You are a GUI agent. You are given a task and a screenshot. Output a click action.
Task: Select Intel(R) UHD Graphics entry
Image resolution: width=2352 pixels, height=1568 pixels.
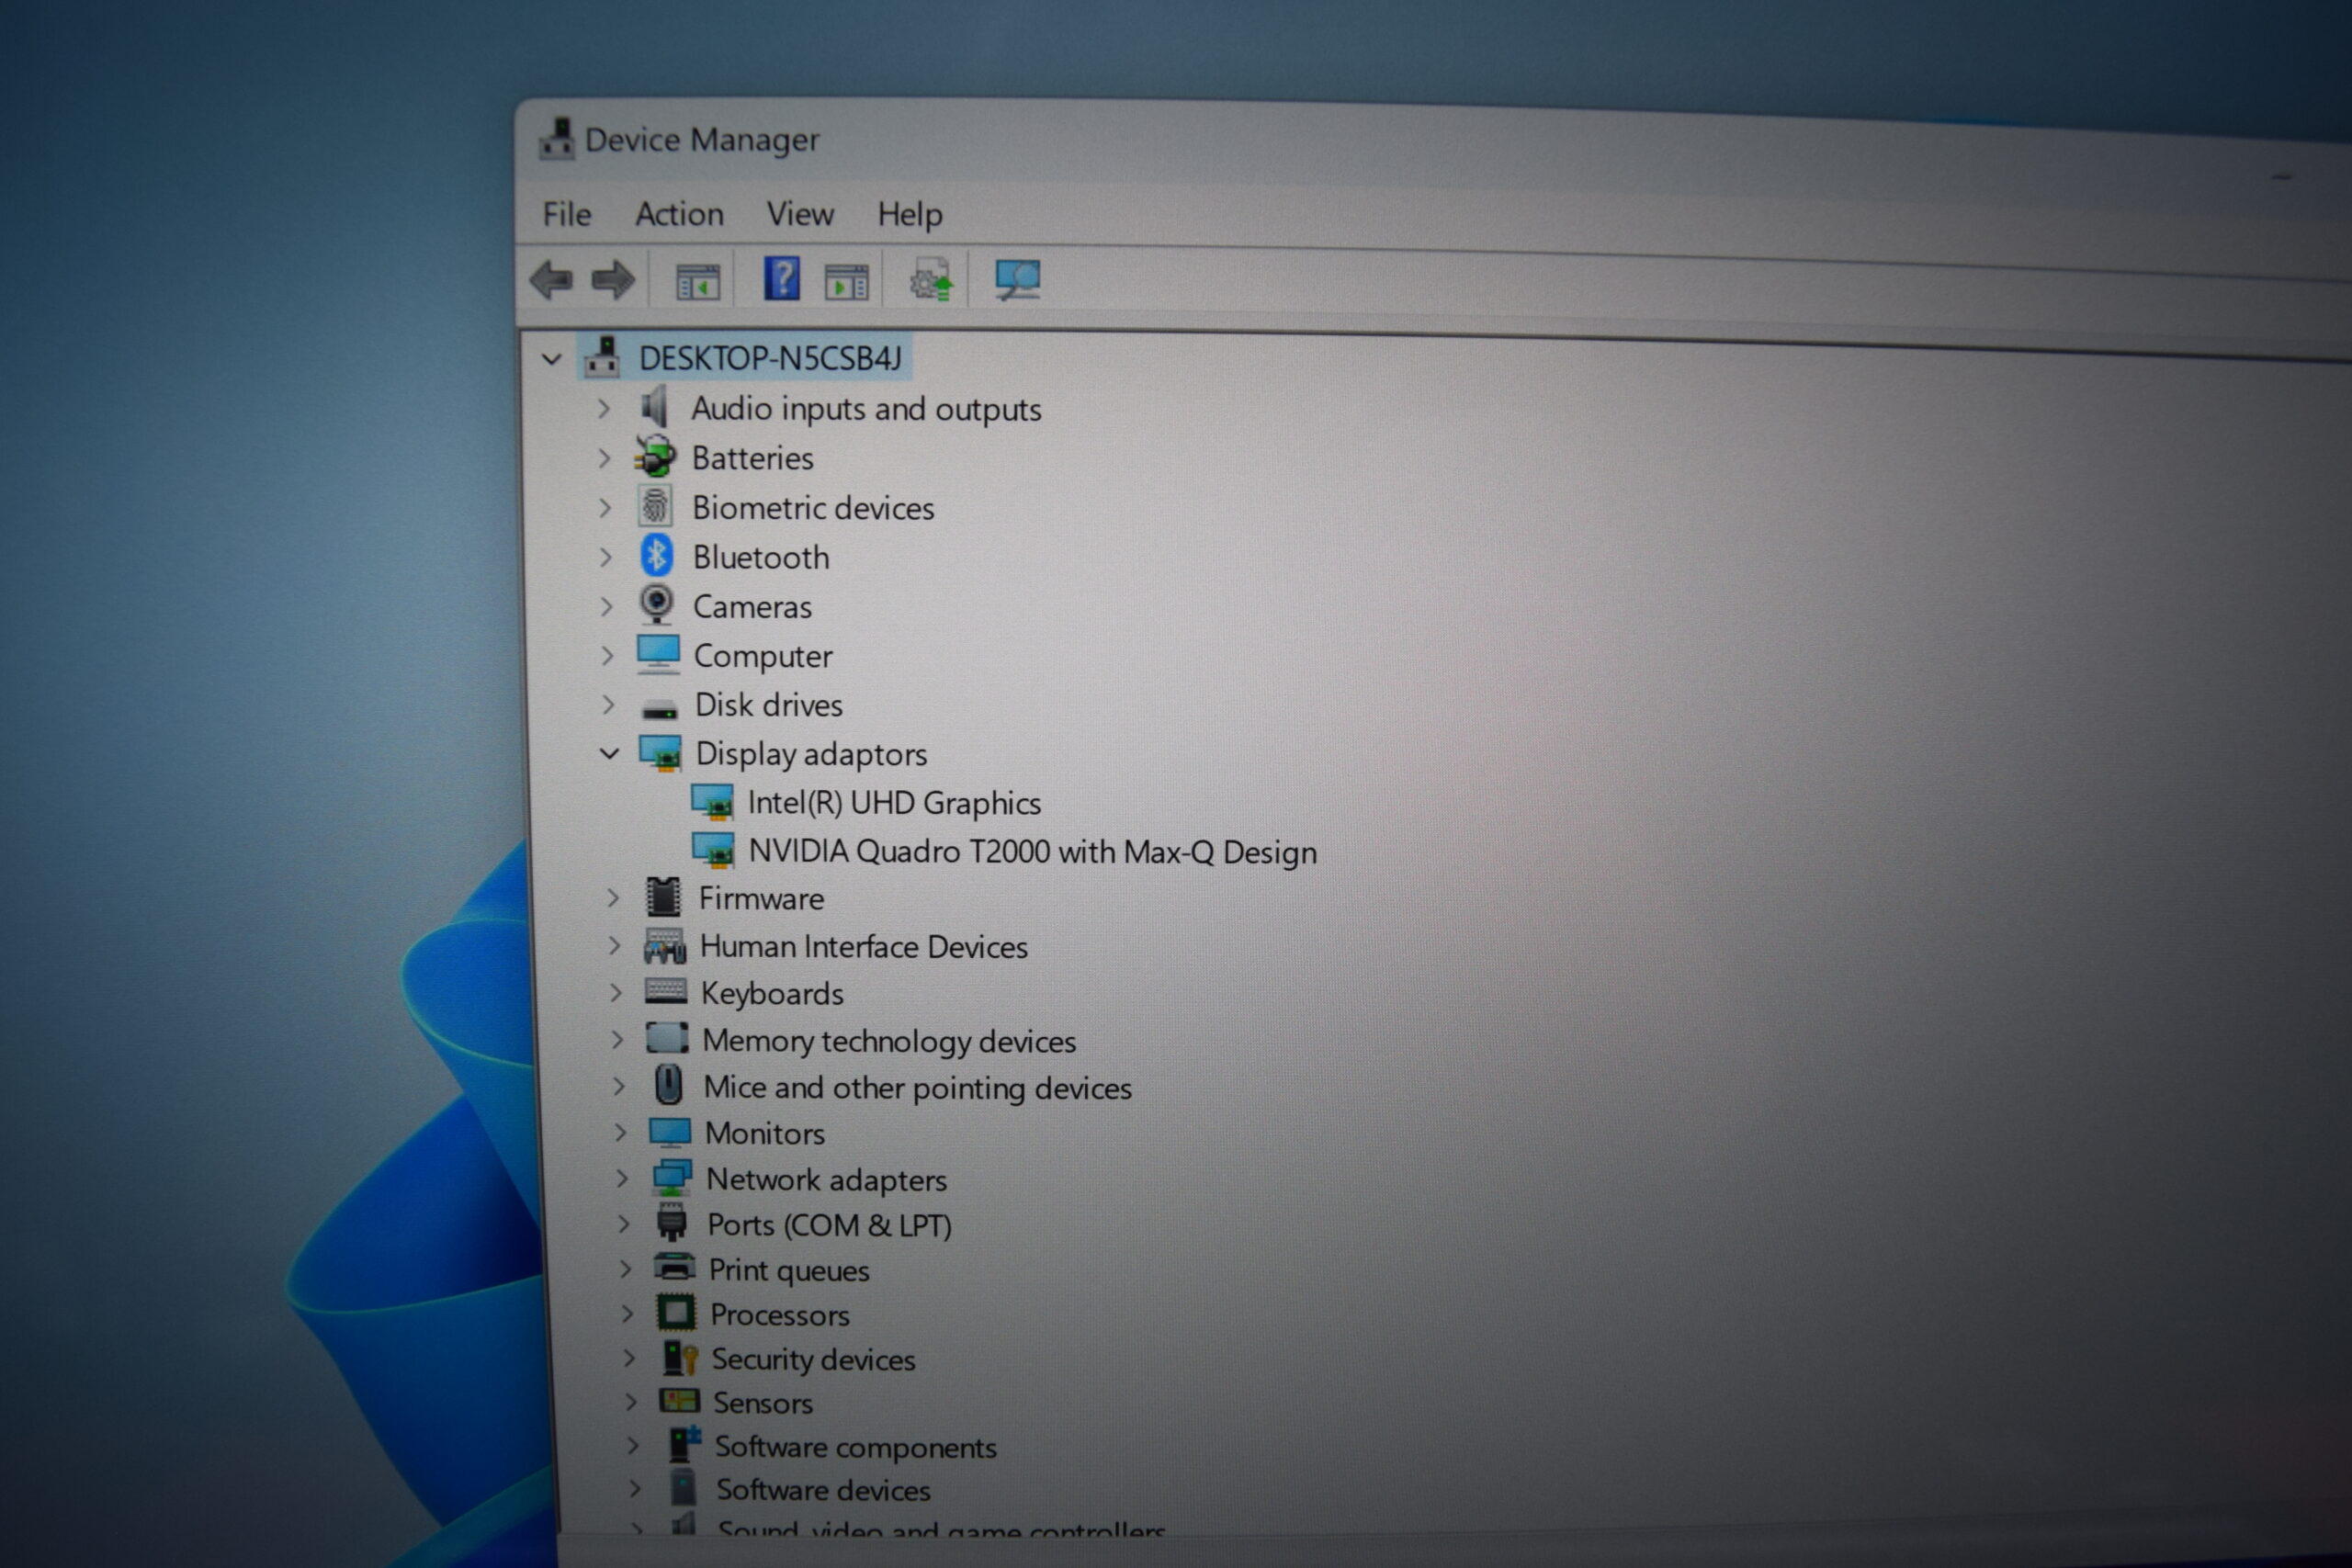[895, 803]
